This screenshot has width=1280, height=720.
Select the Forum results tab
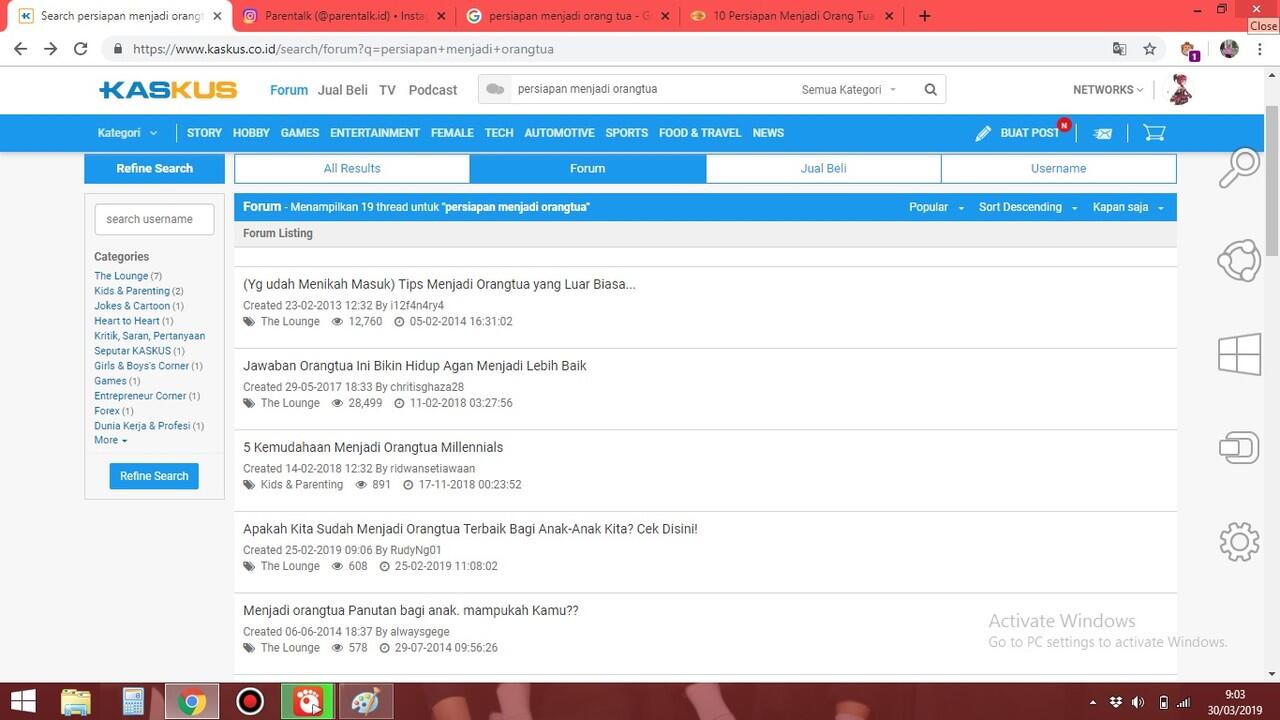[588, 169]
